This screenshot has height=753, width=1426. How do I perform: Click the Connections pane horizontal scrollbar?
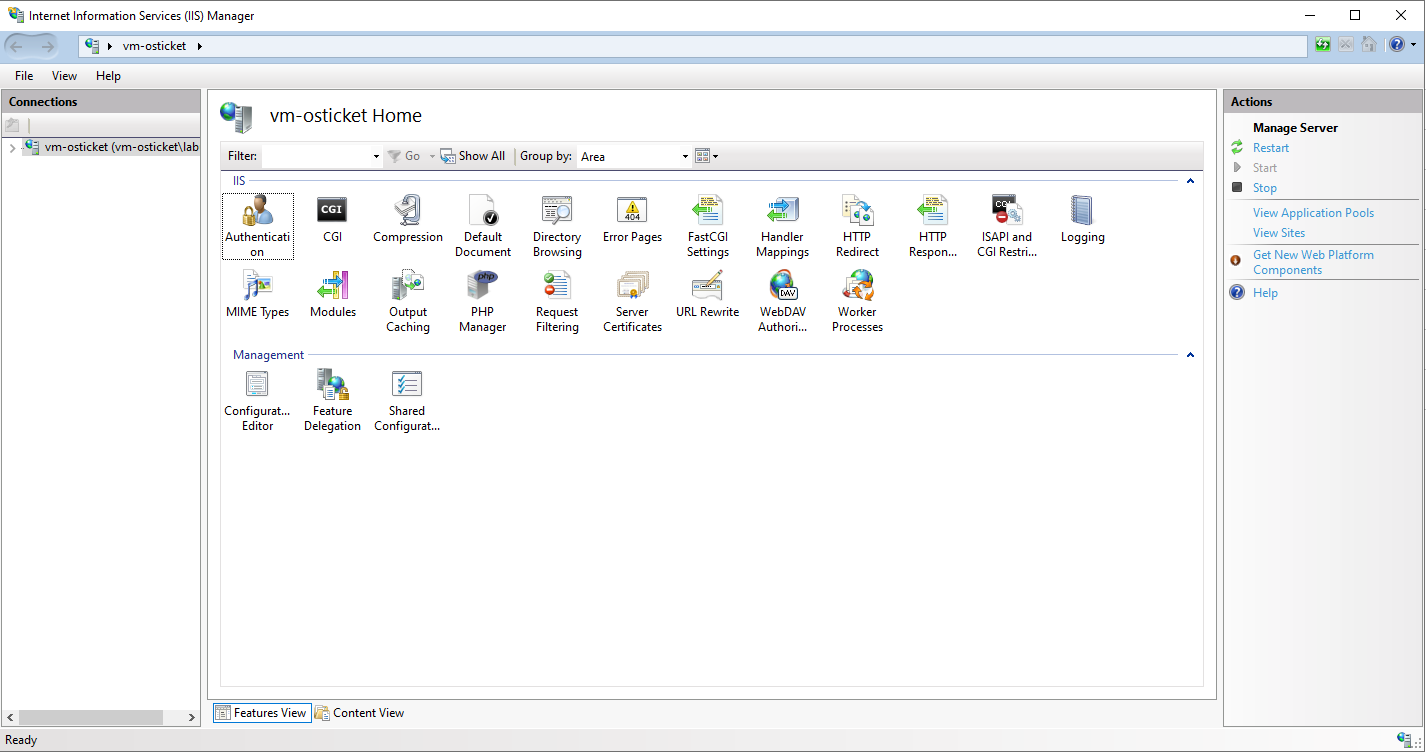click(x=90, y=717)
